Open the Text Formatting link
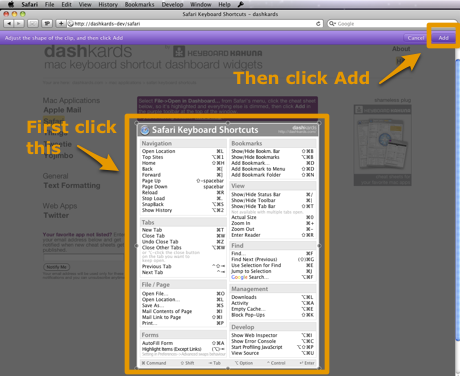Screen dimensions: 460x376 pos(72,185)
